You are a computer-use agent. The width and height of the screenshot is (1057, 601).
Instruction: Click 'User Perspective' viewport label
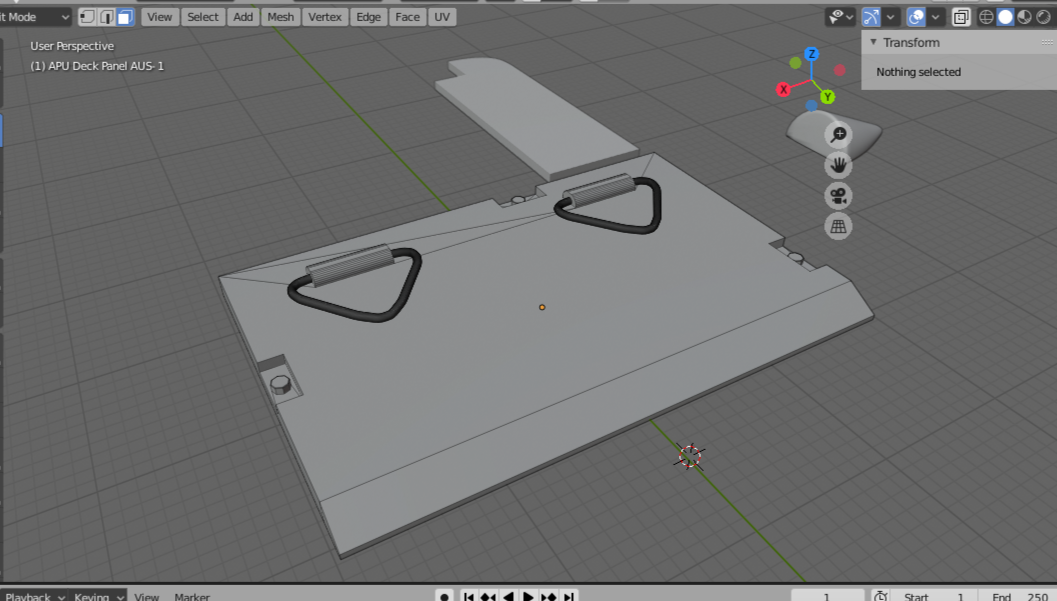click(x=72, y=46)
